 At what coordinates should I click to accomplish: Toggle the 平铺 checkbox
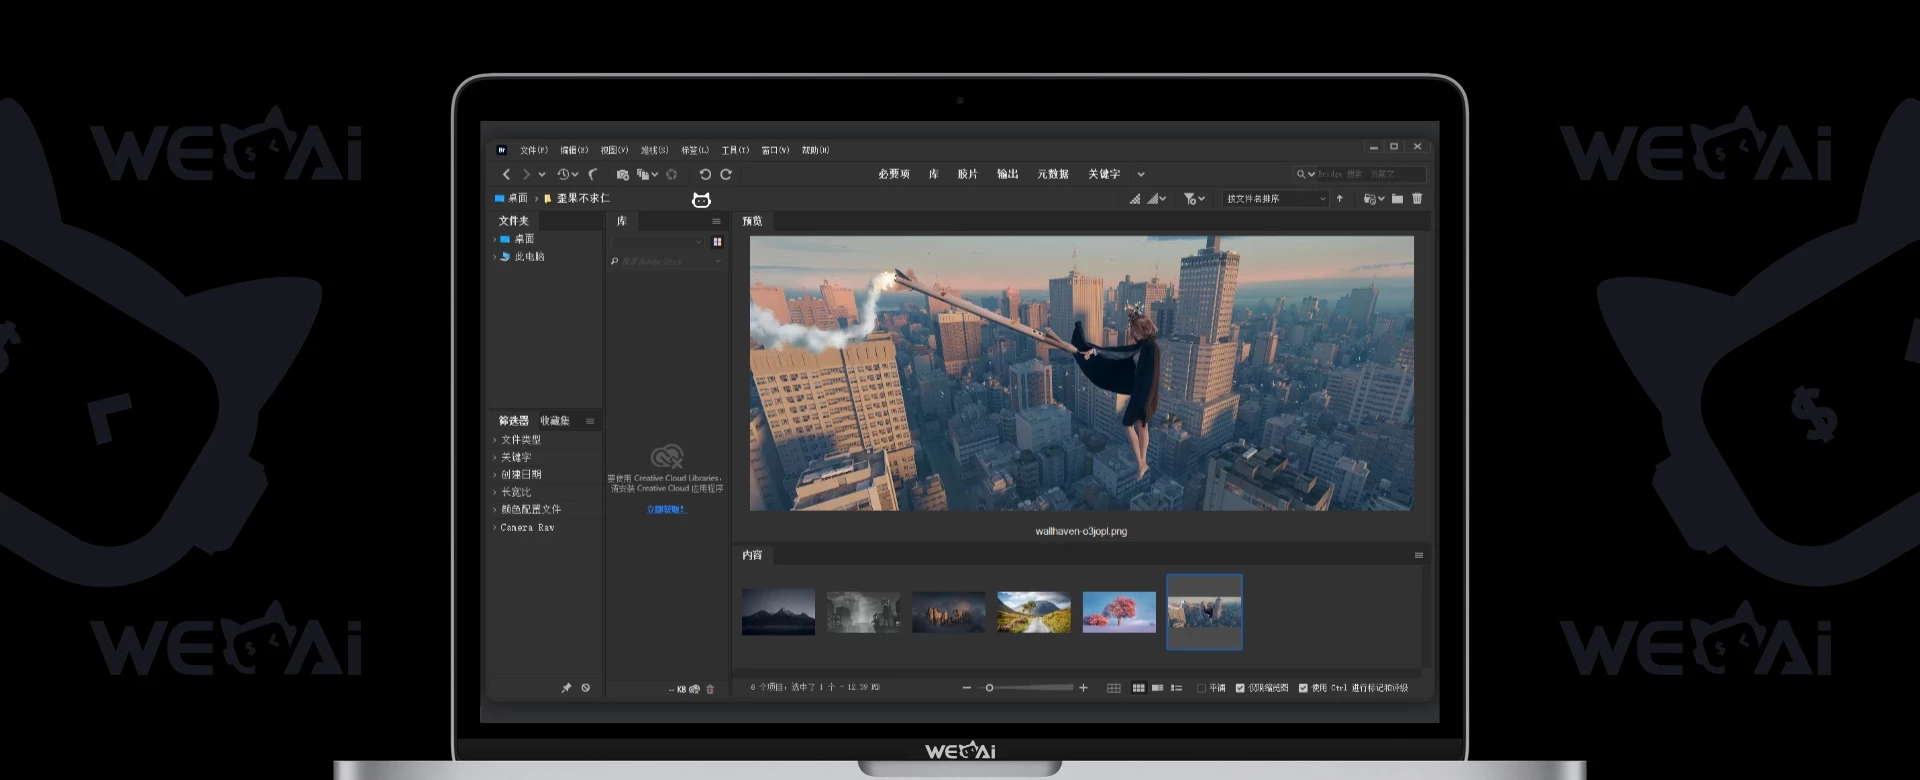tap(1201, 688)
